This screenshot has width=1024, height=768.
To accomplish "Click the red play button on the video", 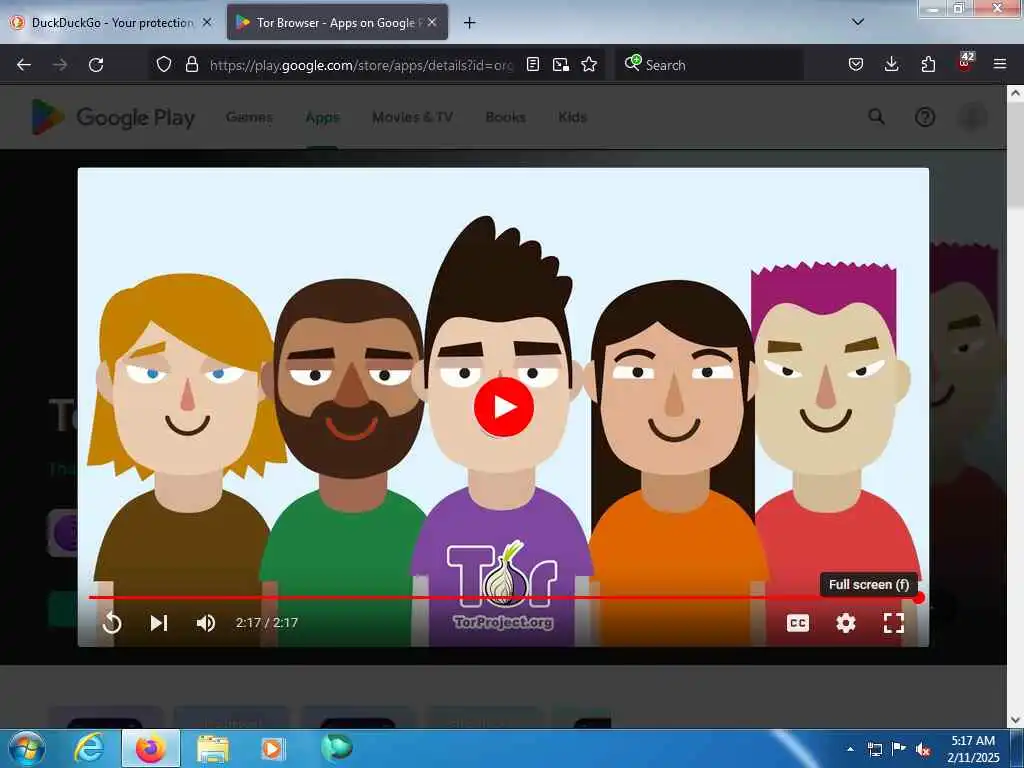I will [504, 407].
